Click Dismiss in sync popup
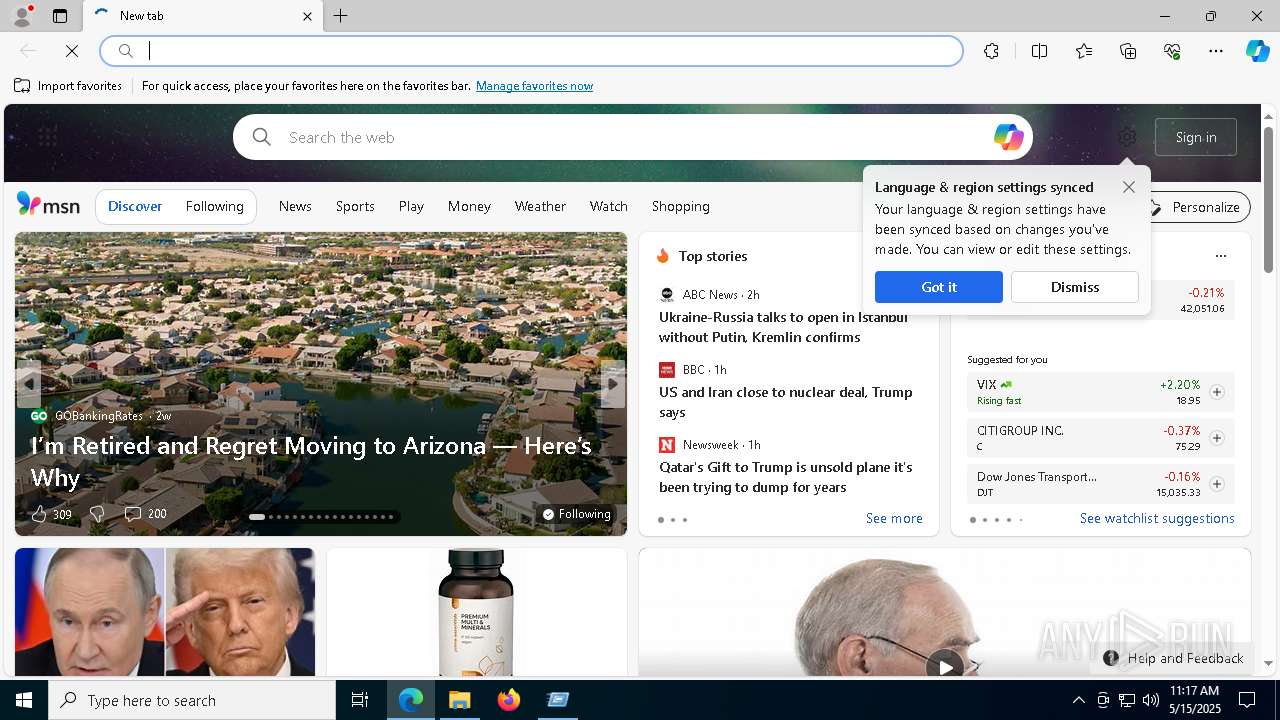Viewport: 1280px width, 720px height. (1075, 287)
